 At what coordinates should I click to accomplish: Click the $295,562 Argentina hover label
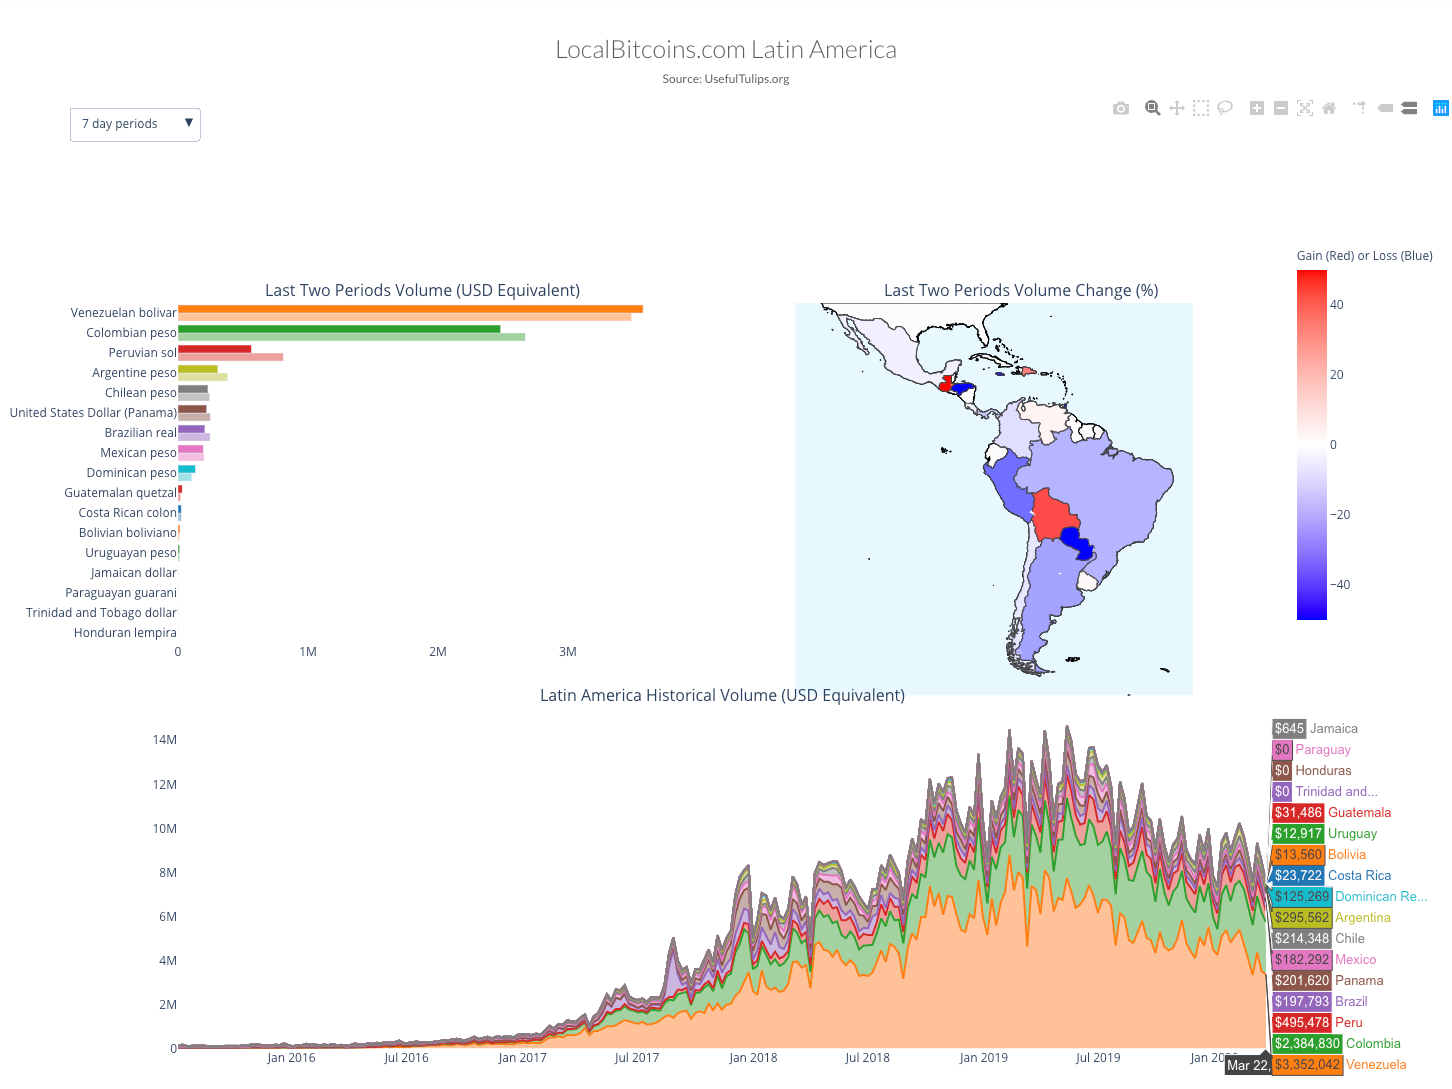pyautogui.click(x=1331, y=918)
